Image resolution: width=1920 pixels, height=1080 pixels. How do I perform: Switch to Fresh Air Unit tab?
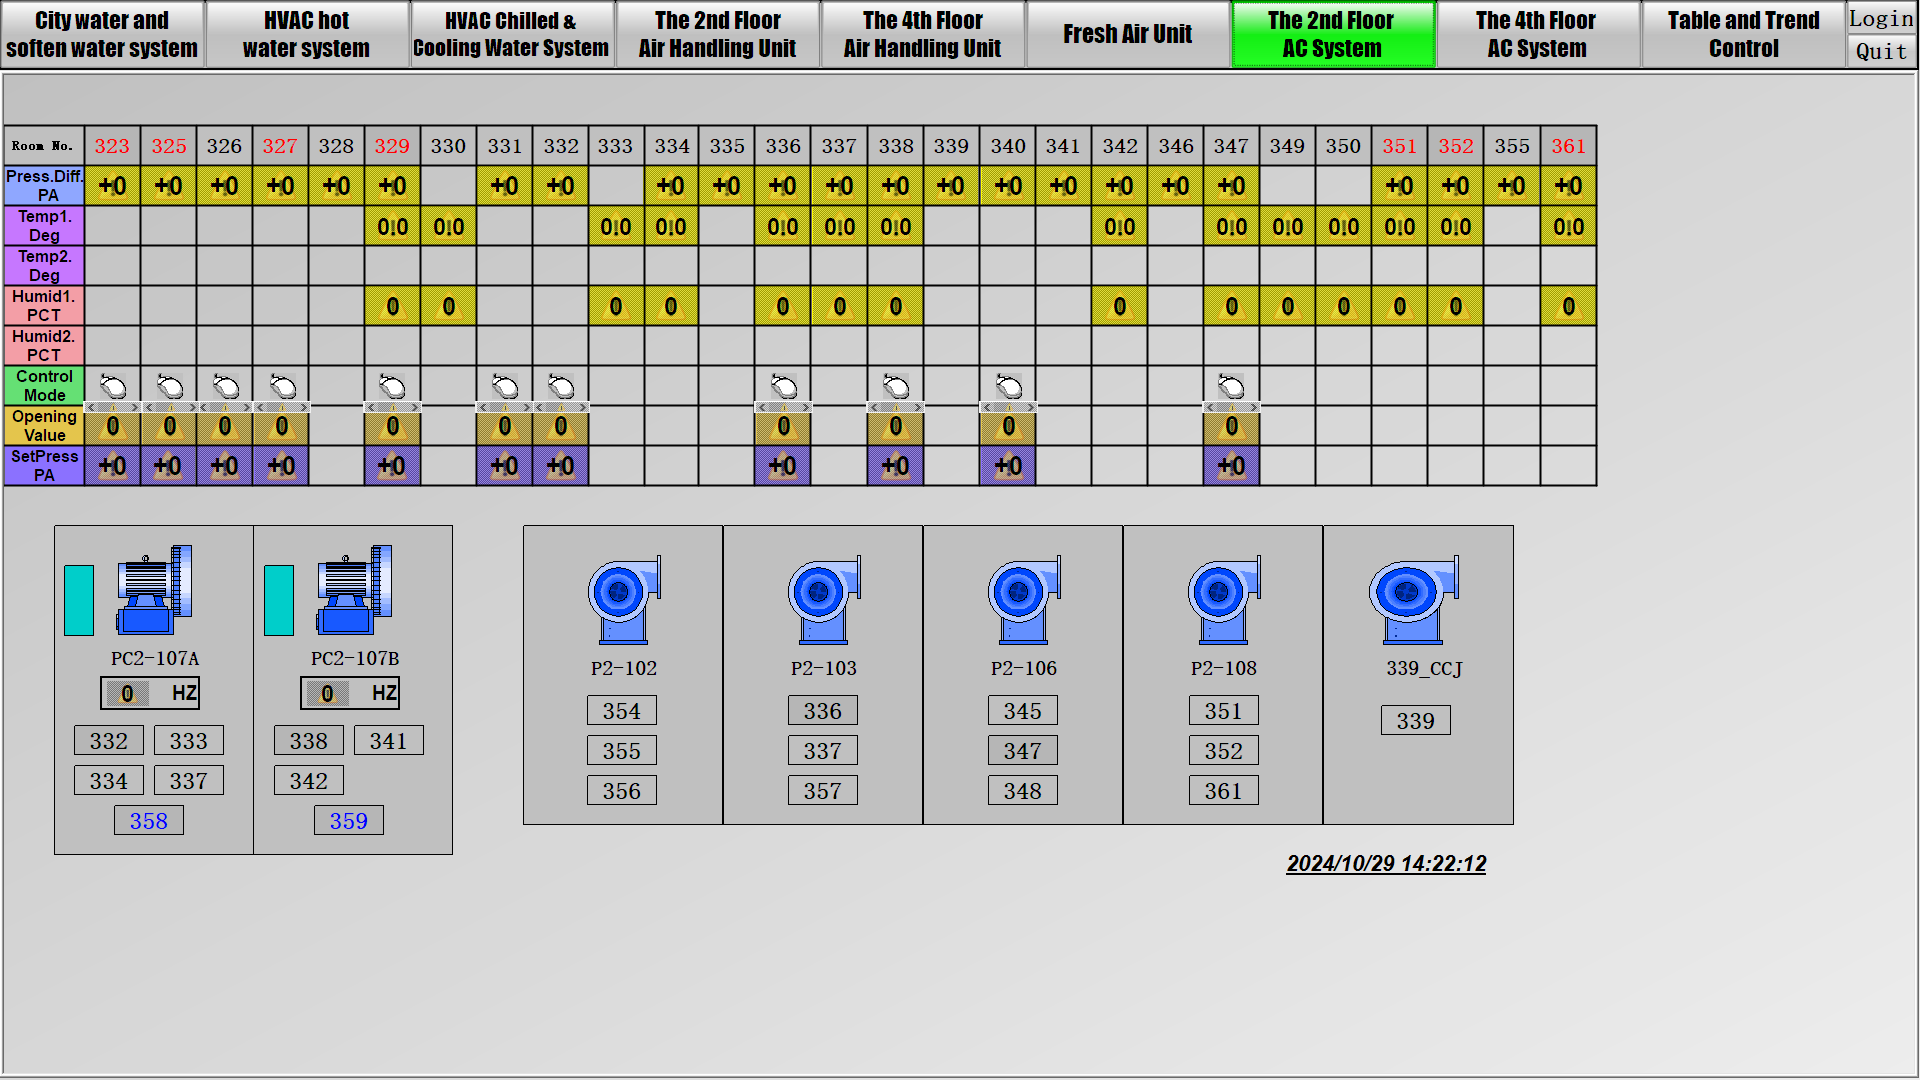pyautogui.click(x=1127, y=34)
